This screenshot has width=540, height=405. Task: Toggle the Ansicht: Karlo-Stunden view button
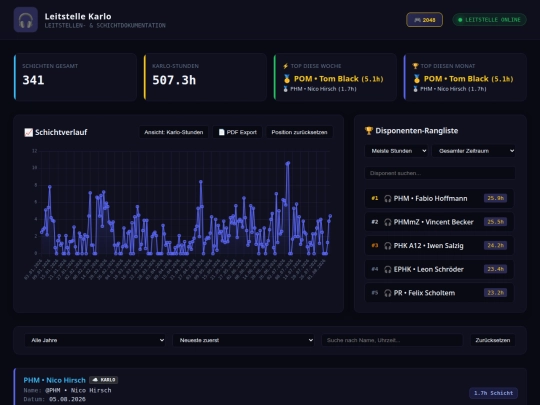click(x=174, y=132)
